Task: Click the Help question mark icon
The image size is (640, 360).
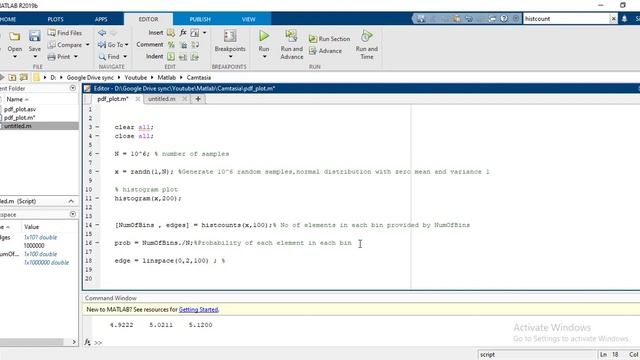Action: click(x=504, y=19)
